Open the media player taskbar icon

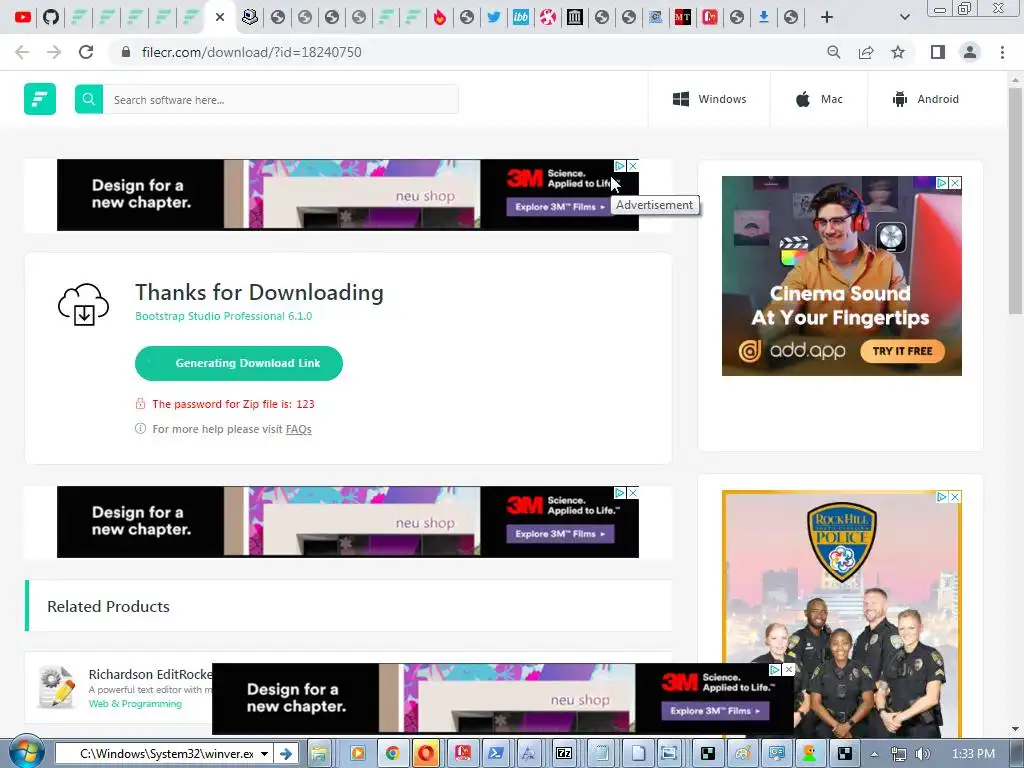[358, 754]
